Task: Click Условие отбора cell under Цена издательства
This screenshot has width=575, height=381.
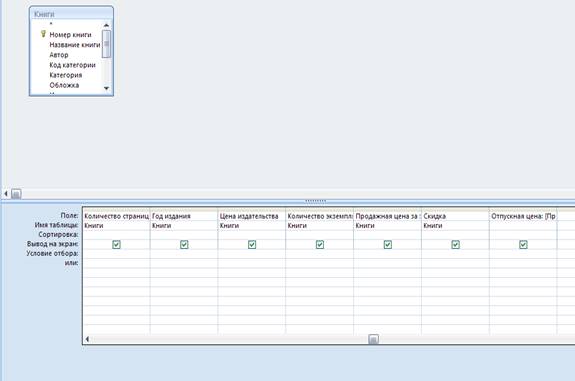Action: (252, 254)
